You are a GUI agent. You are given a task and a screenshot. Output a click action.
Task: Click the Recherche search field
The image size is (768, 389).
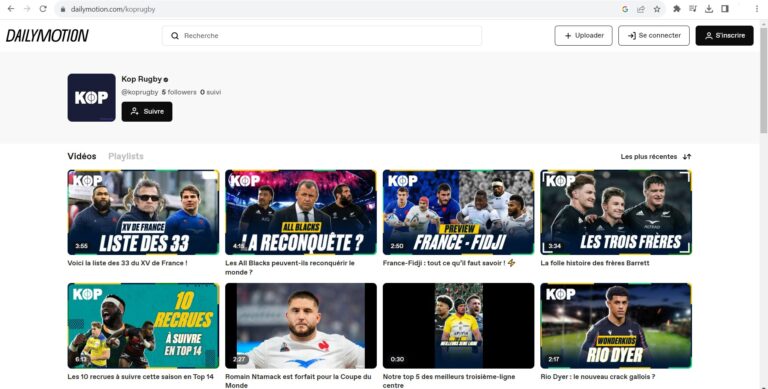tap(322, 36)
